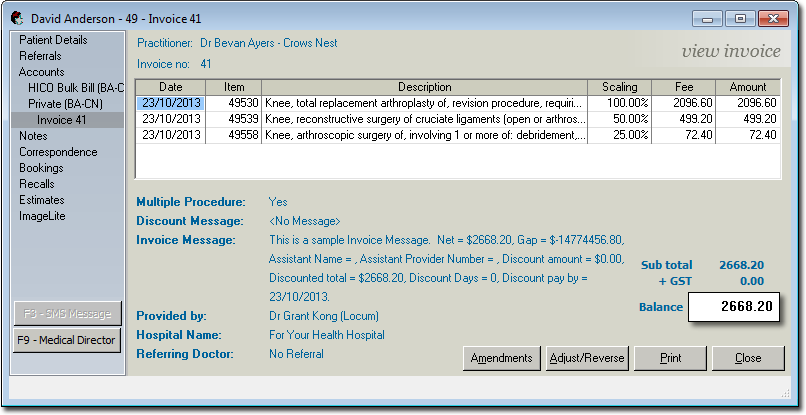Go to Correspondence section
Viewport: 806px width, 415px height.
pos(58,152)
